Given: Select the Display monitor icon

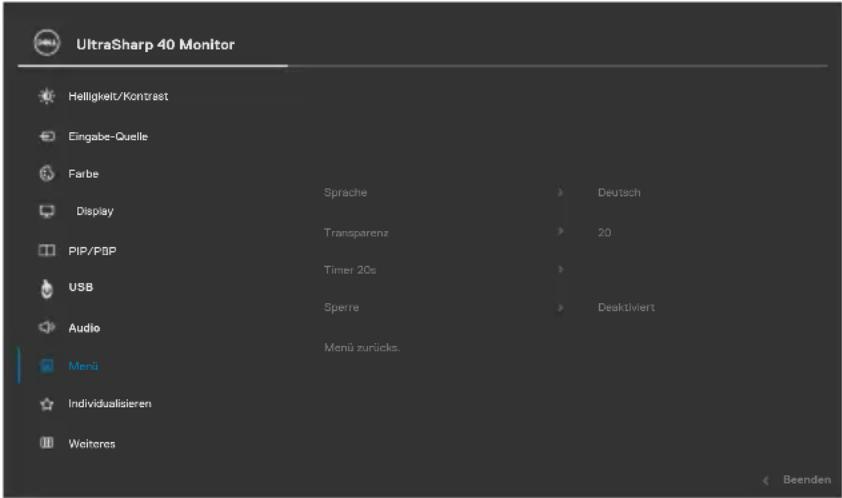Looking at the screenshot, I should [47, 211].
